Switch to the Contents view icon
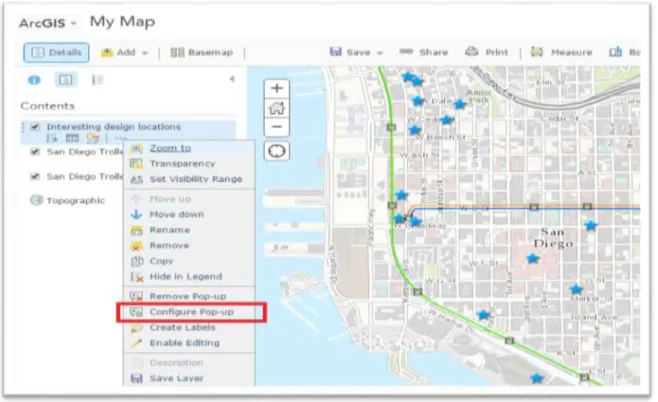Screen dimensions: 658x402 (x=66, y=80)
